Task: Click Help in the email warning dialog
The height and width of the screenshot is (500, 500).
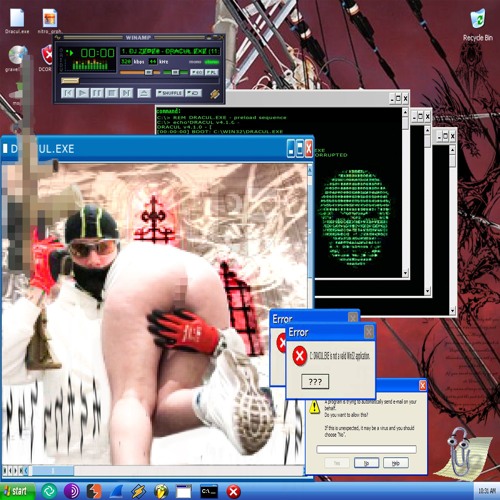Action: (x=396, y=463)
